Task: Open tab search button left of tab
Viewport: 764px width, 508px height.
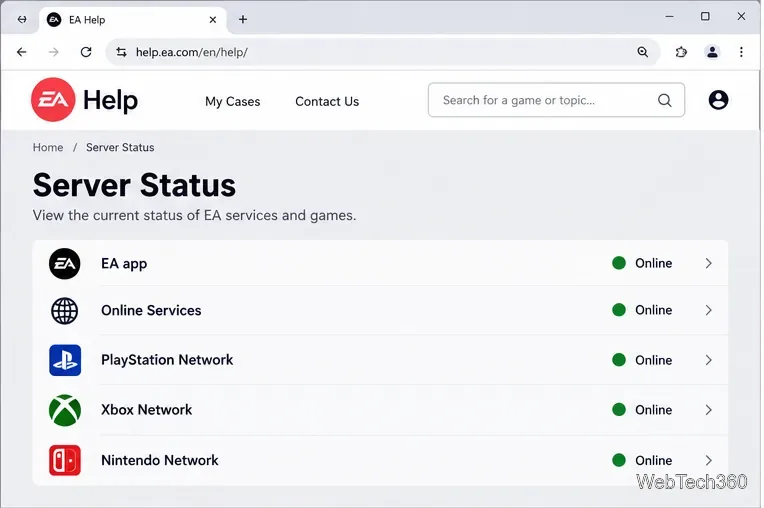Action: point(22,19)
